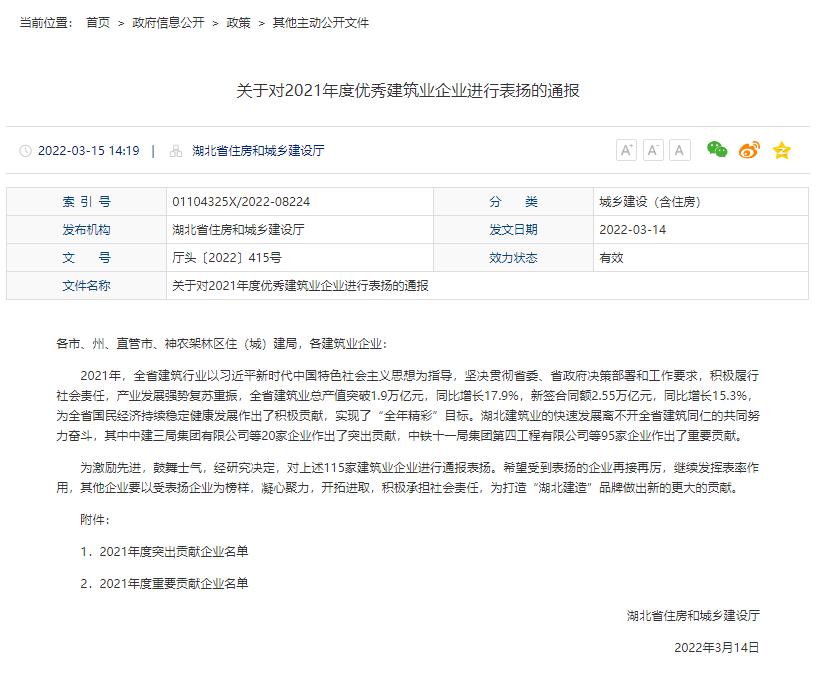Share via the yellow star Qzone icon
Screen dimensions: 821x674
click(x=781, y=150)
